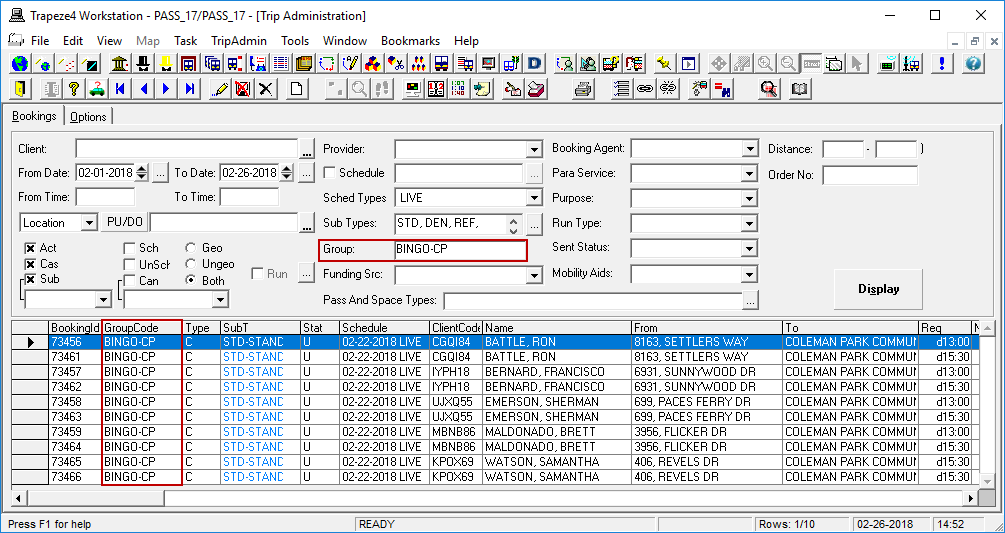This screenshot has width=1005, height=533.
Task: Go to the next record arrow icon
Action: pos(167,89)
